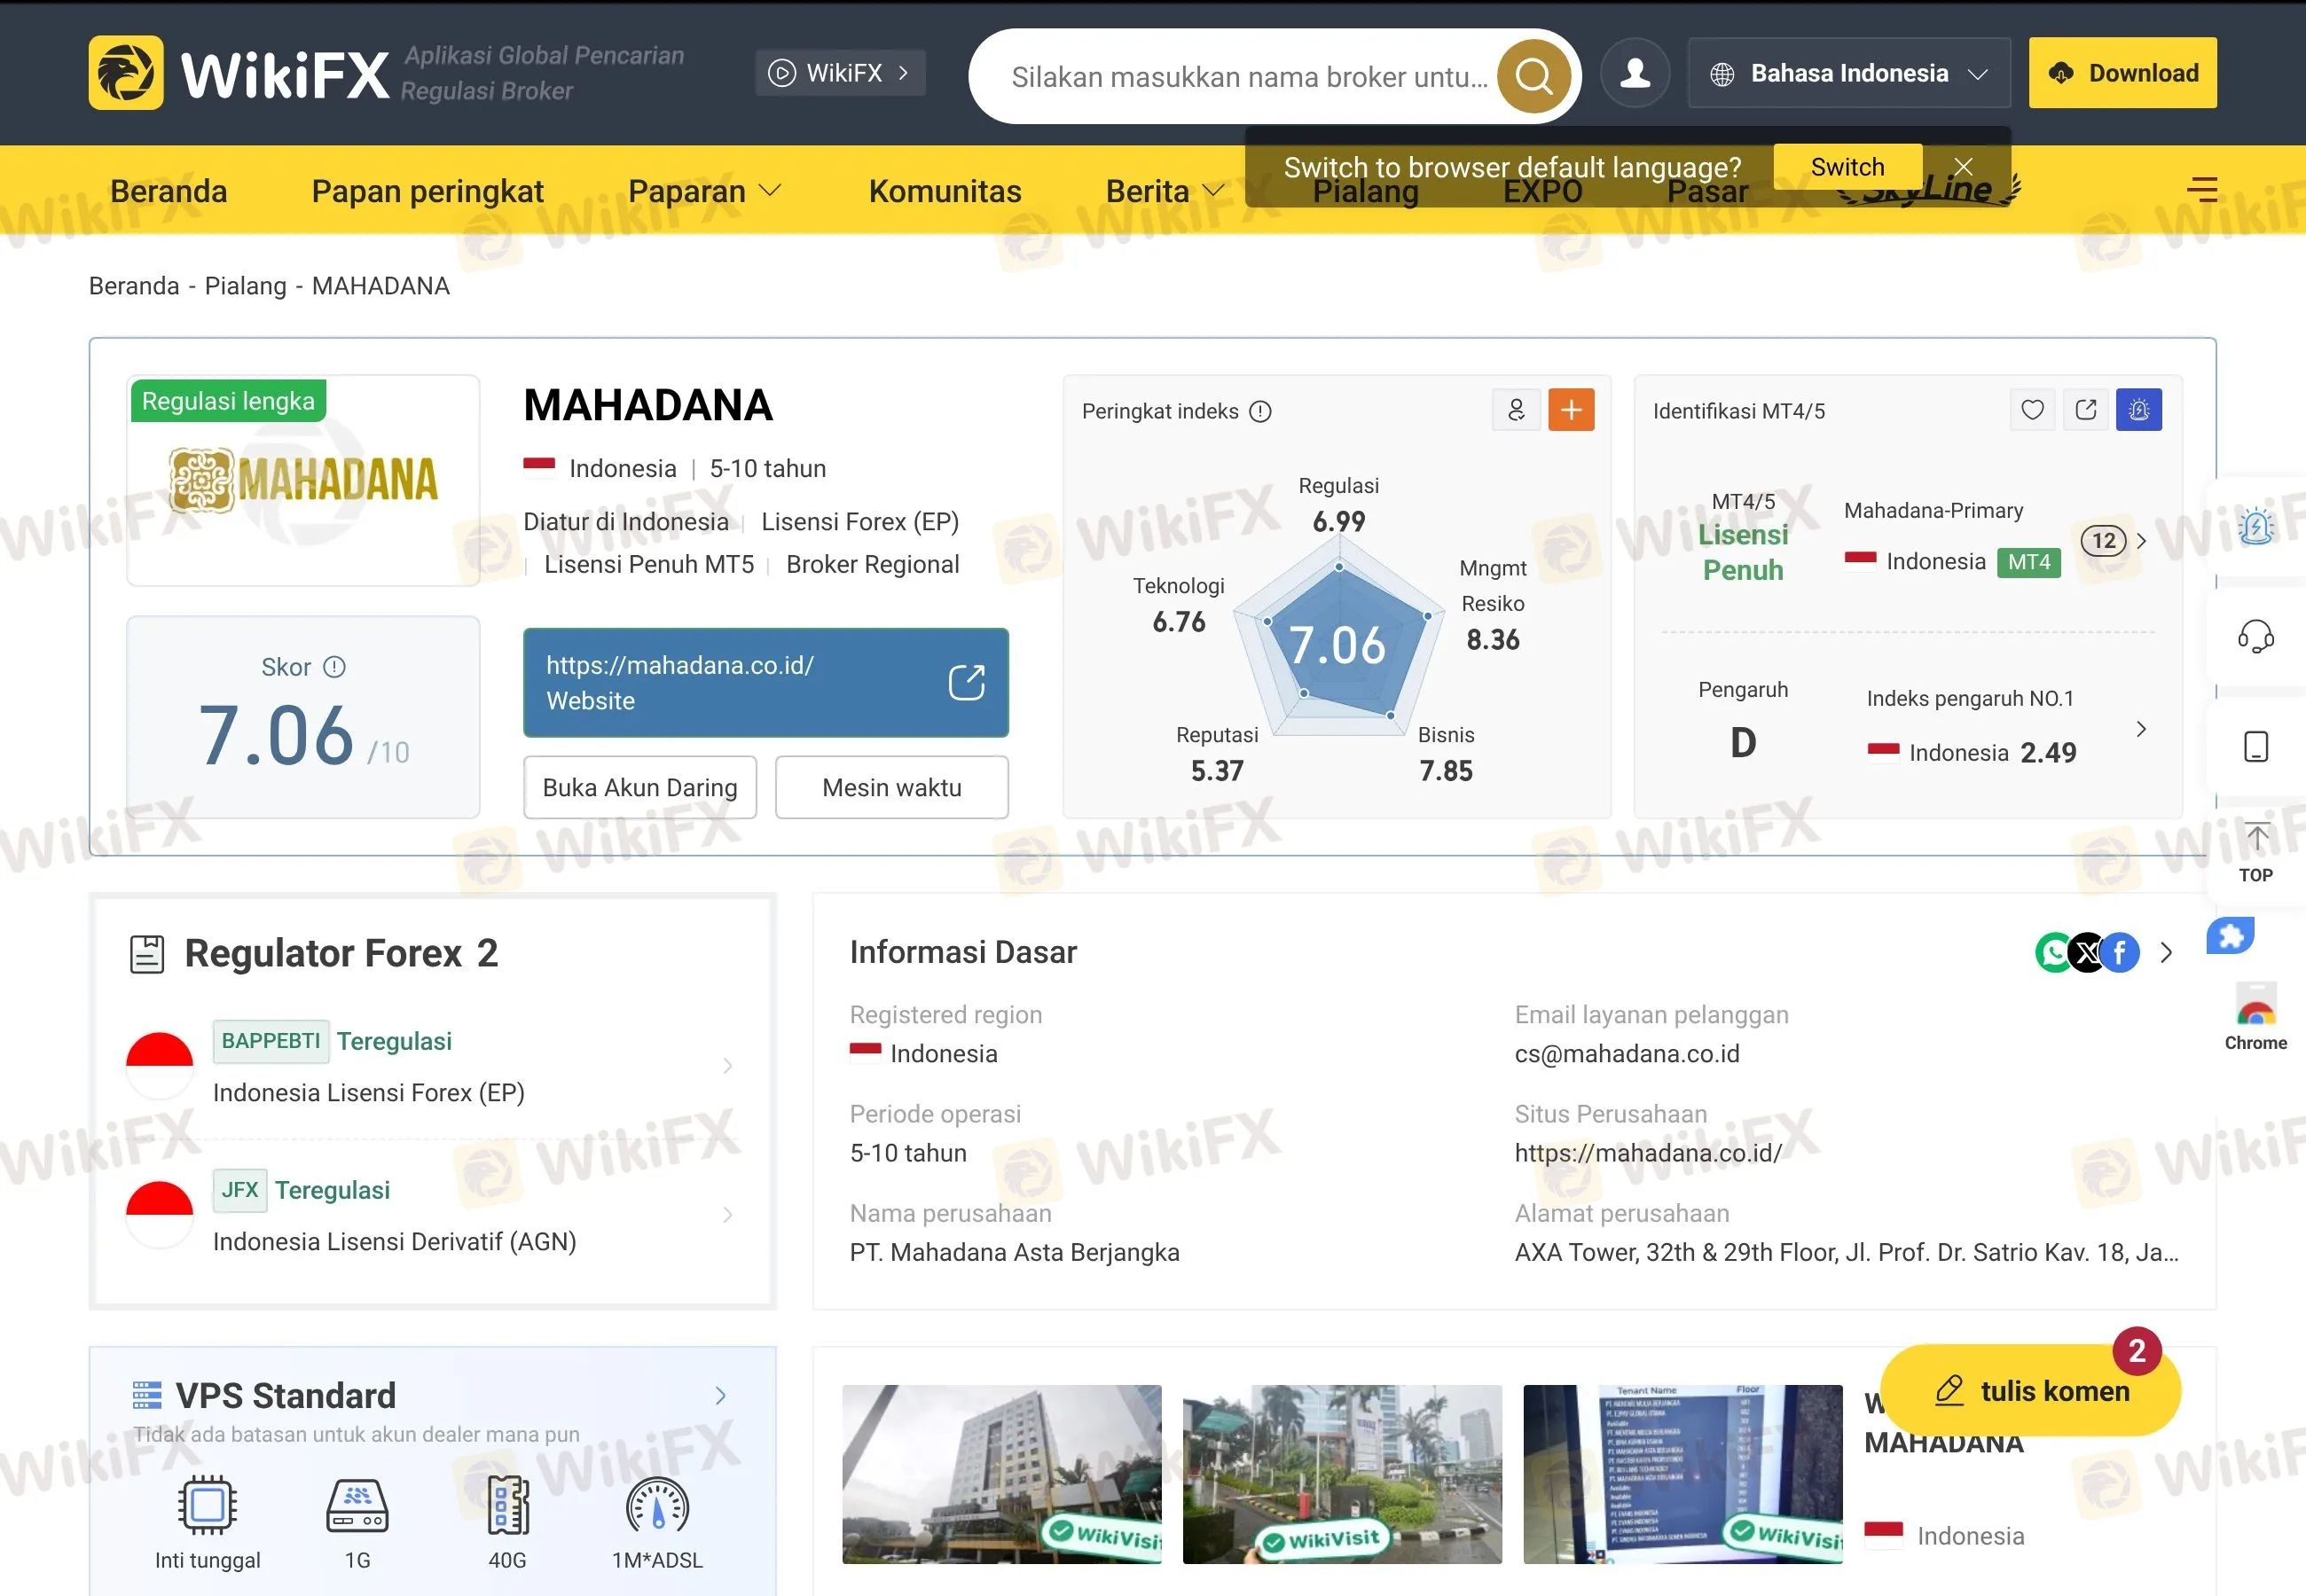Screen dimensions: 2306x1596
Task: Click the 1M*ADSL speed gauge icon
Action: tap(657, 1504)
